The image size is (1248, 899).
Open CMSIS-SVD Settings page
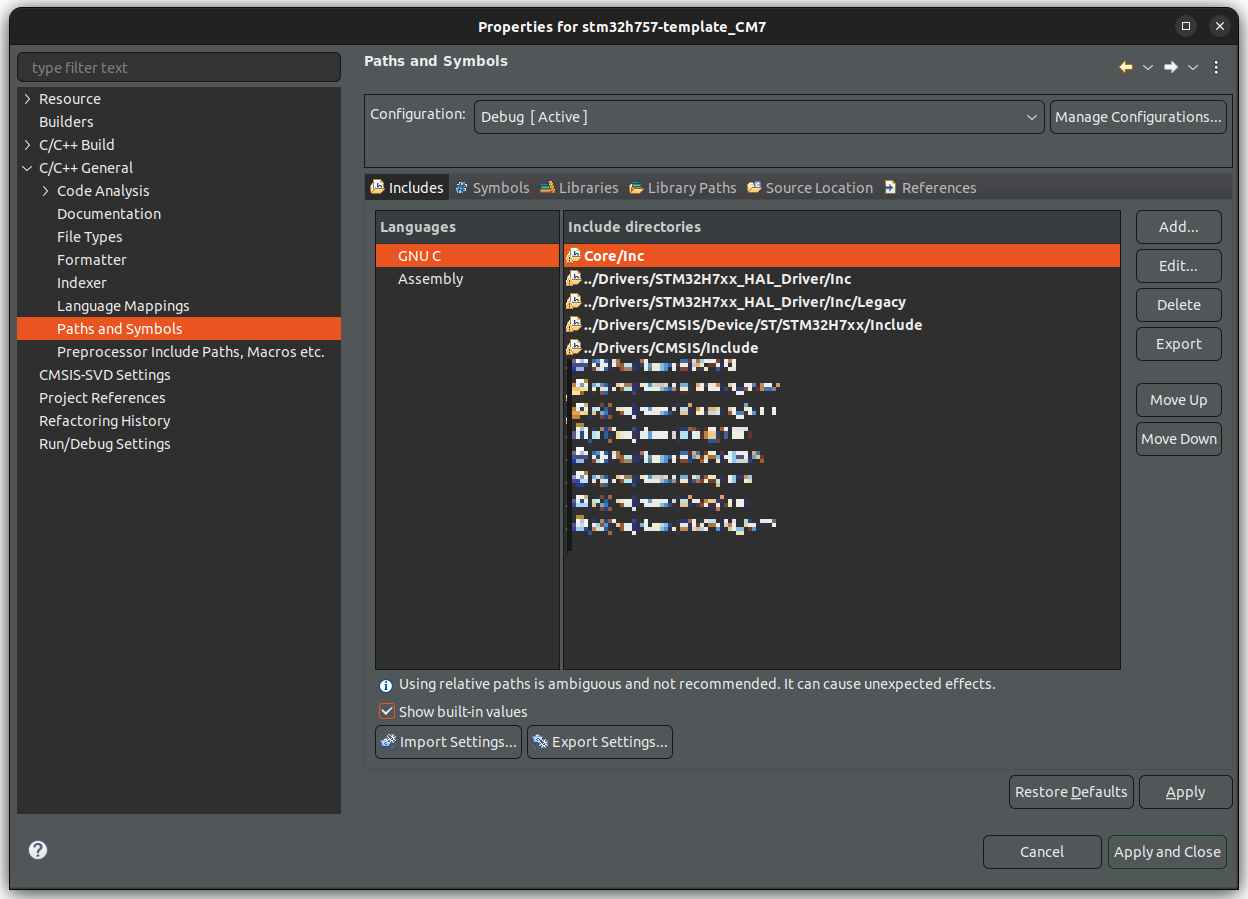(105, 375)
